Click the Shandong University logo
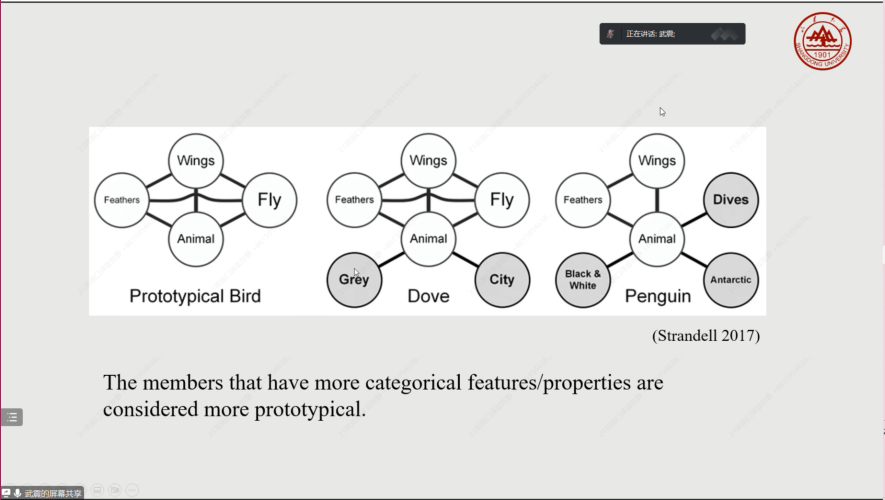 822,41
